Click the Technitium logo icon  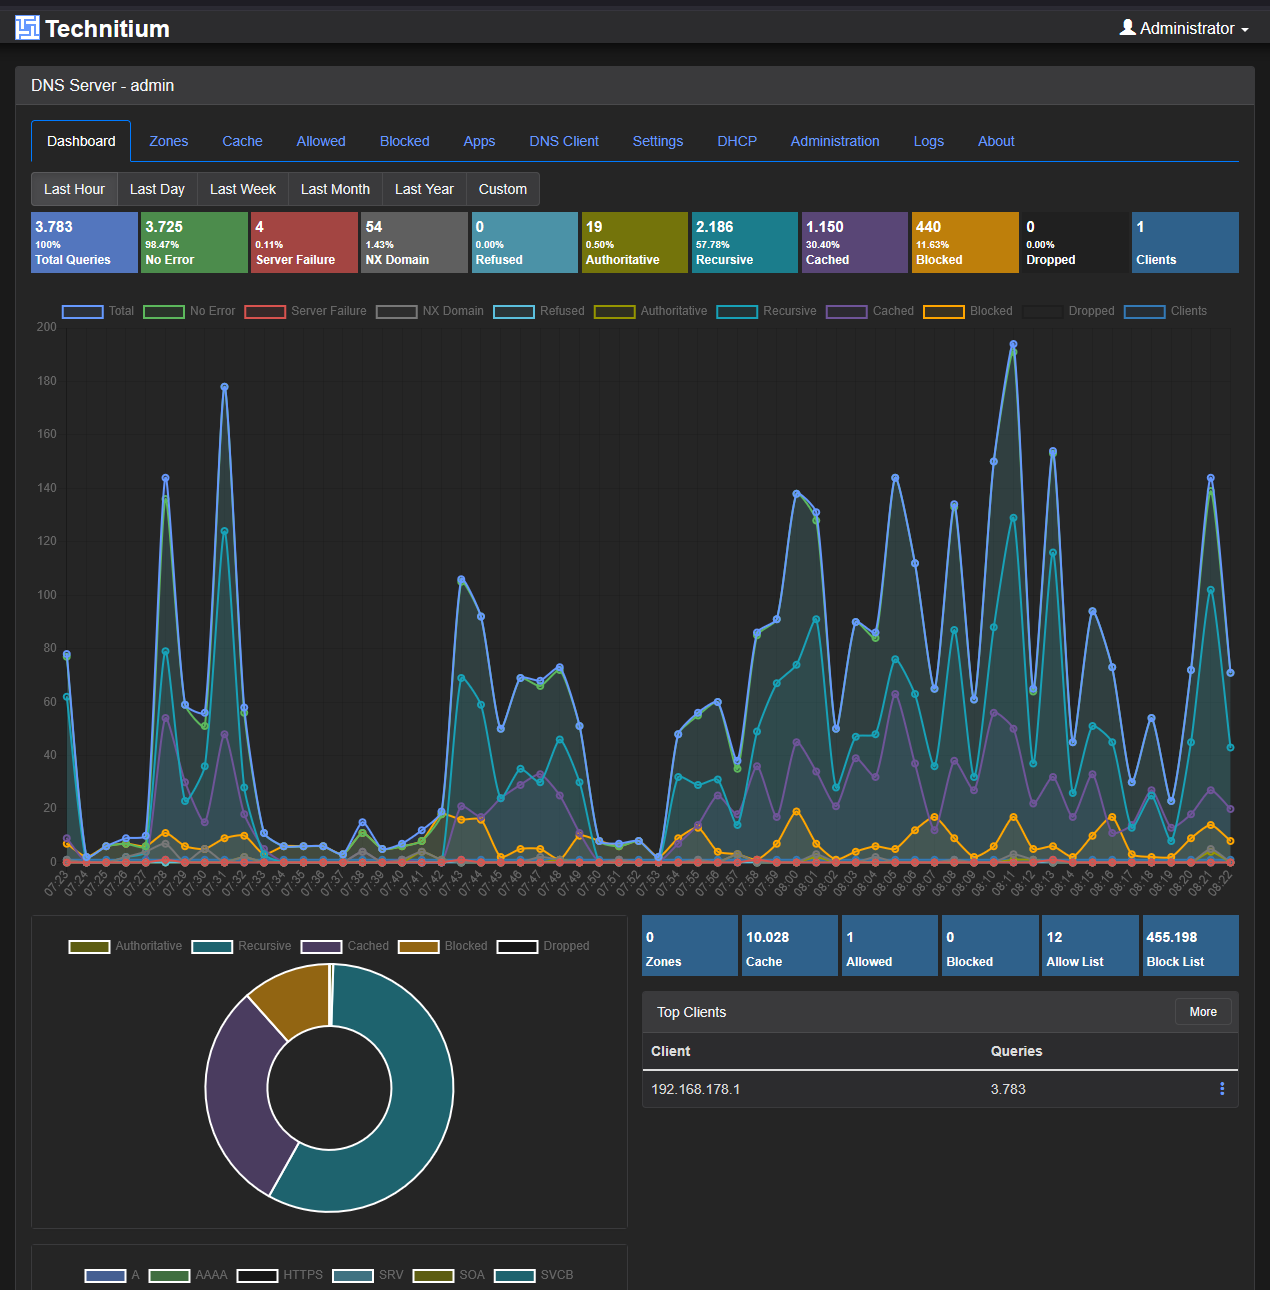(27, 28)
